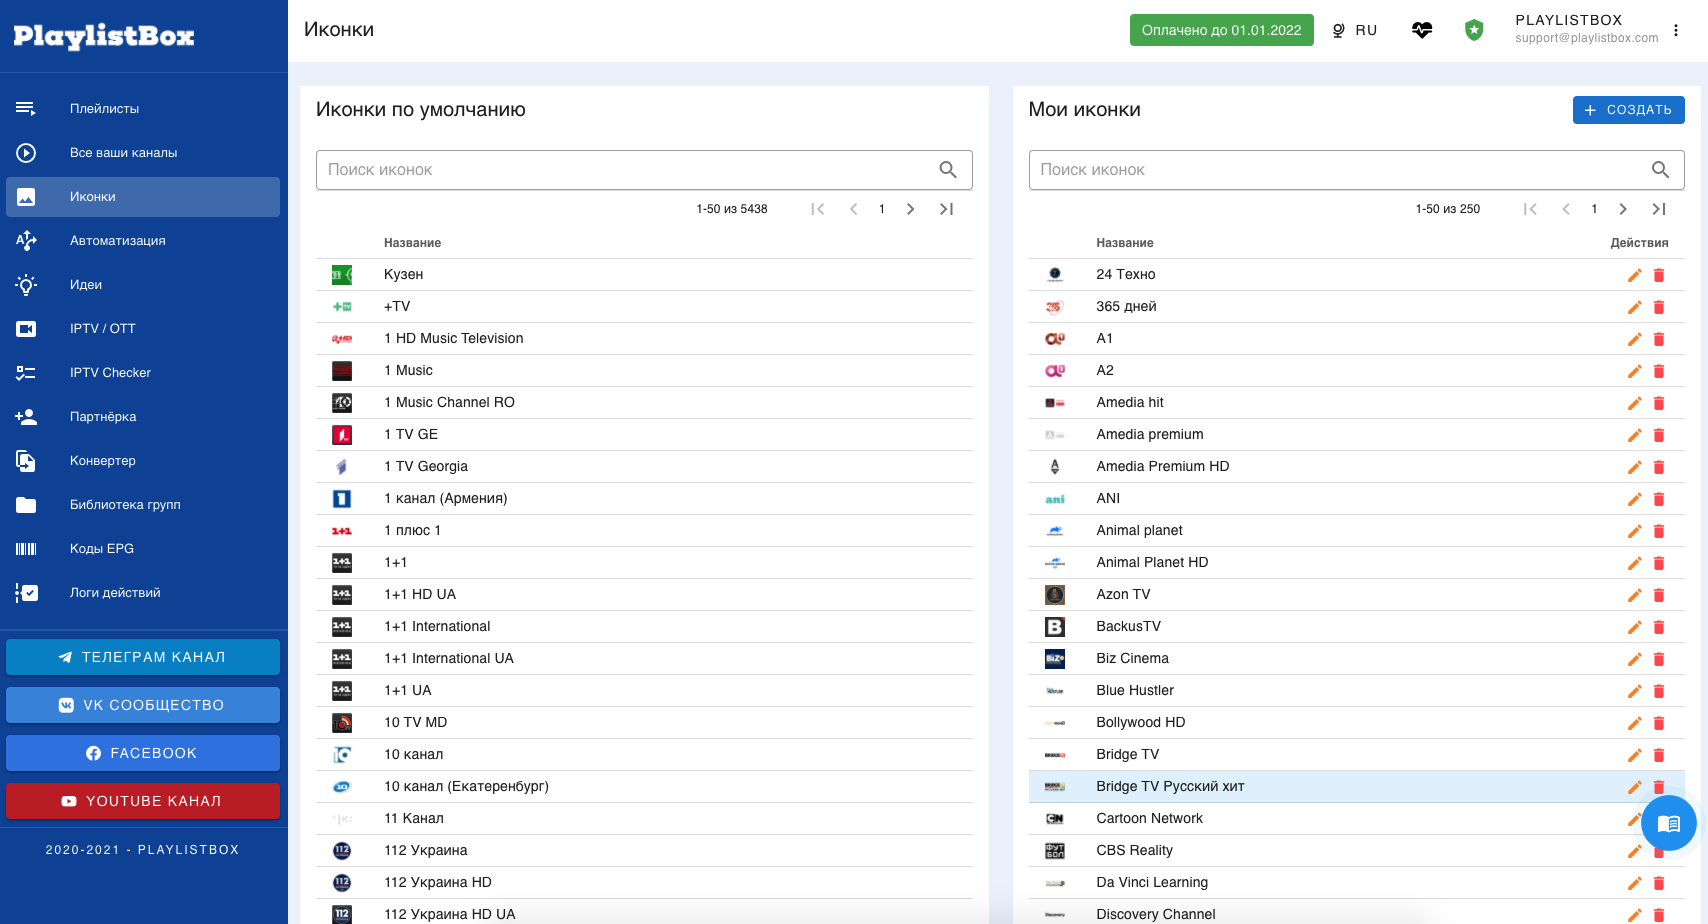Image resolution: width=1708 pixels, height=924 pixels.
Task: Delete the A1 icon entry
Action: 1659,339
